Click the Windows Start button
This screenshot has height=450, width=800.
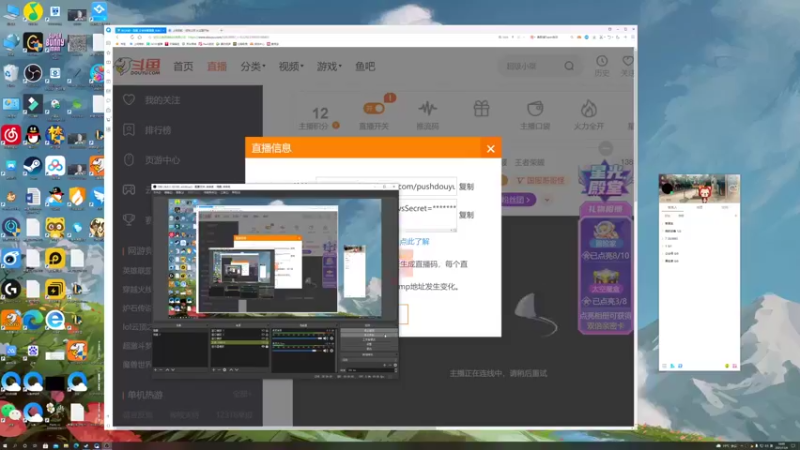click(5, 445)
